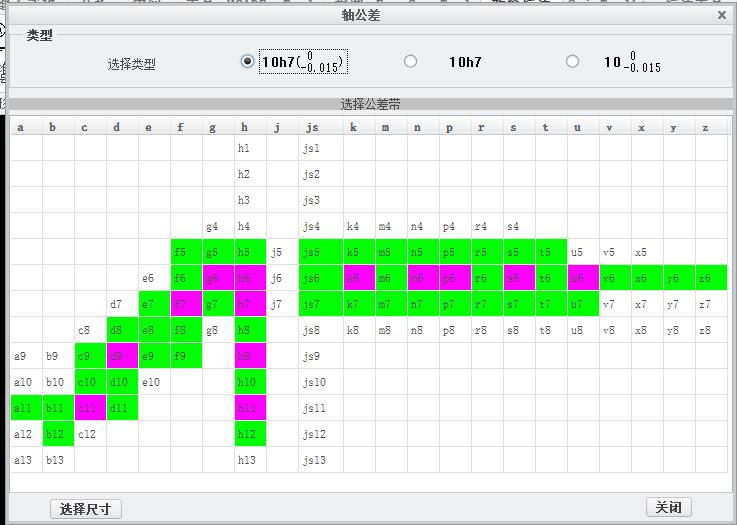Select the plain 10h7 radio option
This screenshot has width=737, height=525.
click(x=410, y=62)
